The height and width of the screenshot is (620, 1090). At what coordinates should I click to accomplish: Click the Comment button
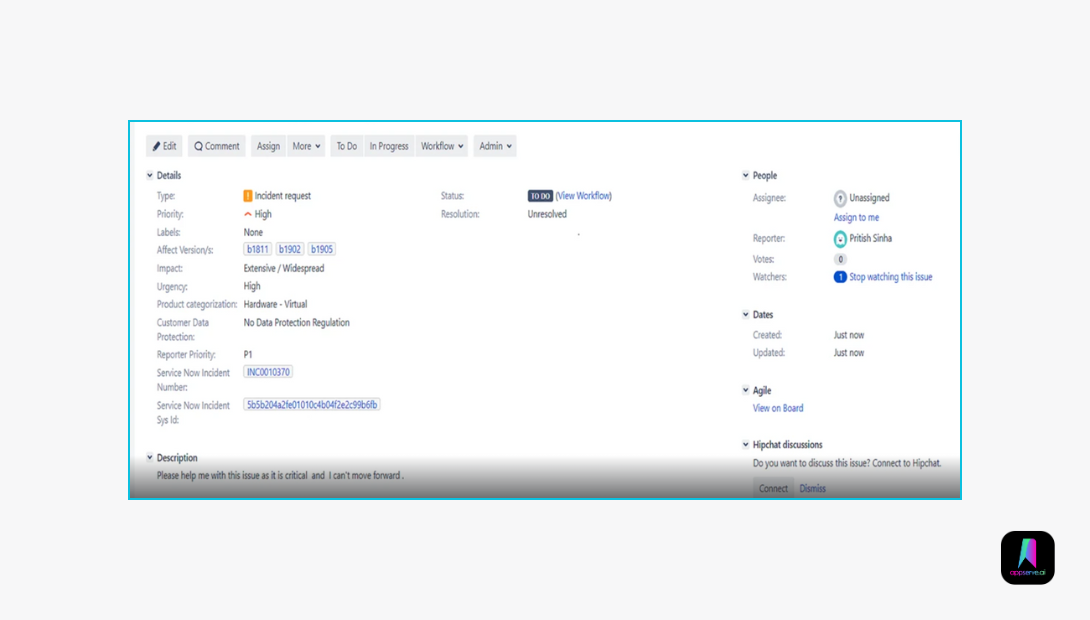216,146
